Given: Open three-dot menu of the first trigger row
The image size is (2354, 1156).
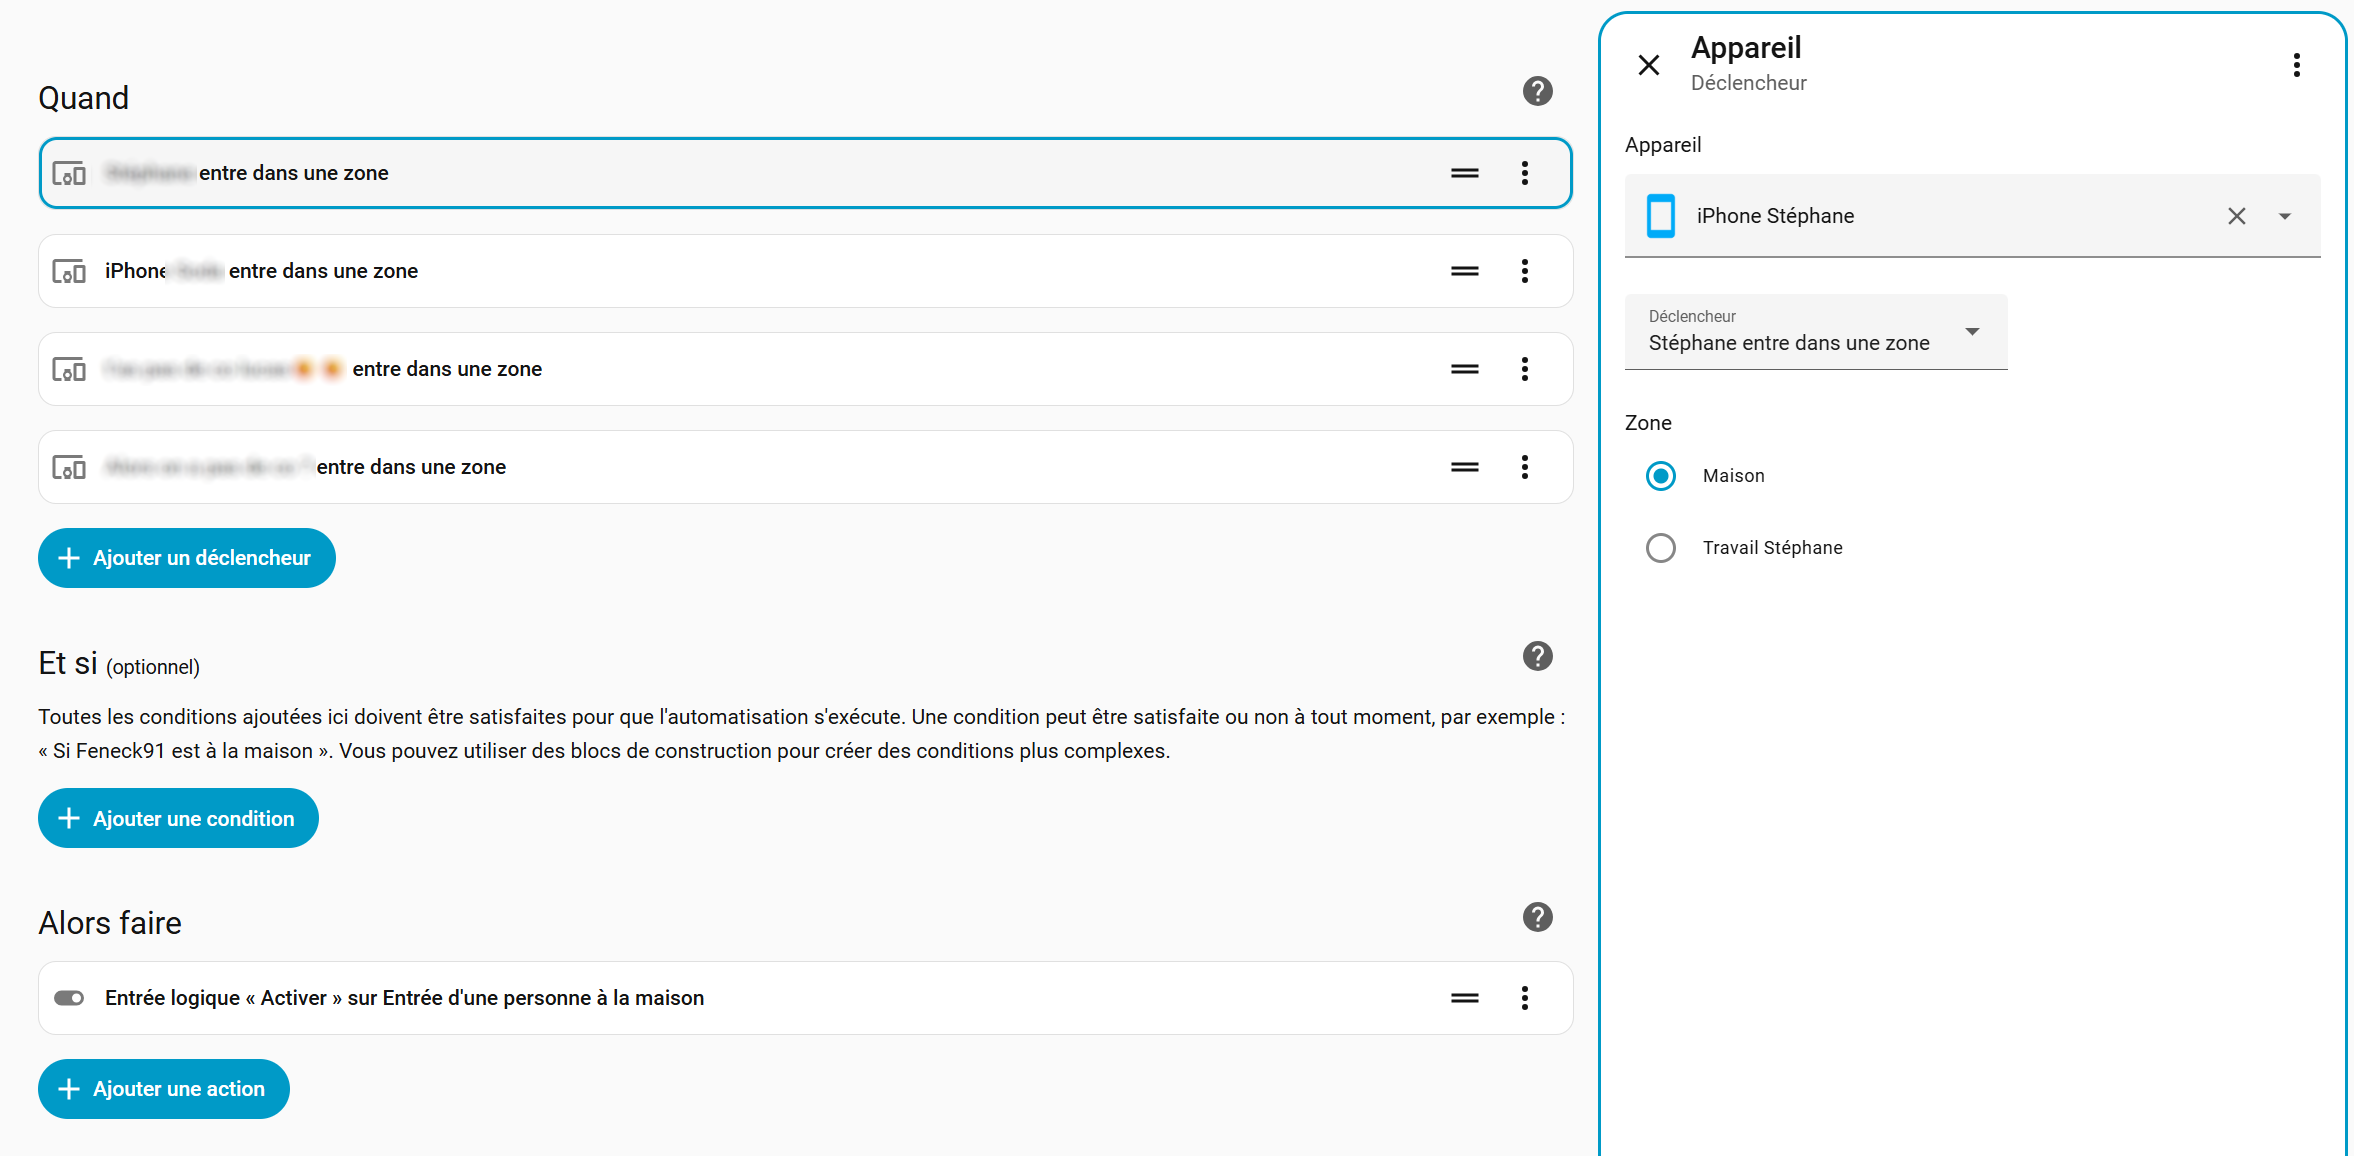Looking at the screenshot, I should (x=1524, y=173).
